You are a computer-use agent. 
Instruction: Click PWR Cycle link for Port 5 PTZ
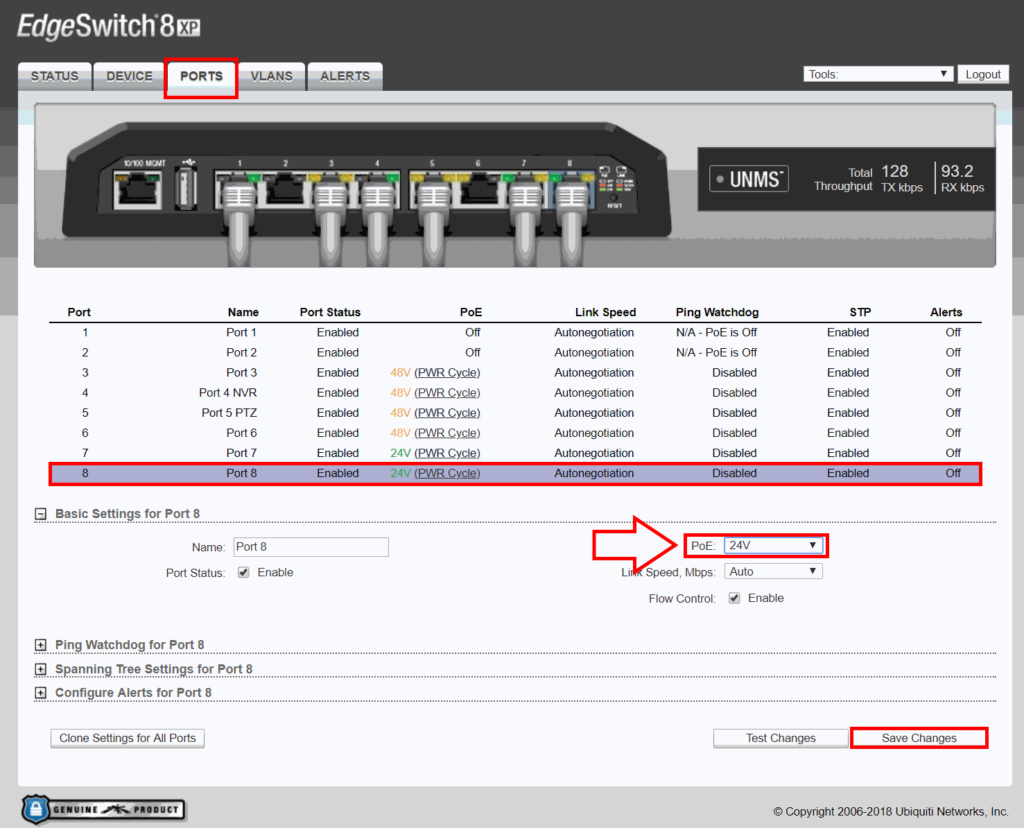447,413
